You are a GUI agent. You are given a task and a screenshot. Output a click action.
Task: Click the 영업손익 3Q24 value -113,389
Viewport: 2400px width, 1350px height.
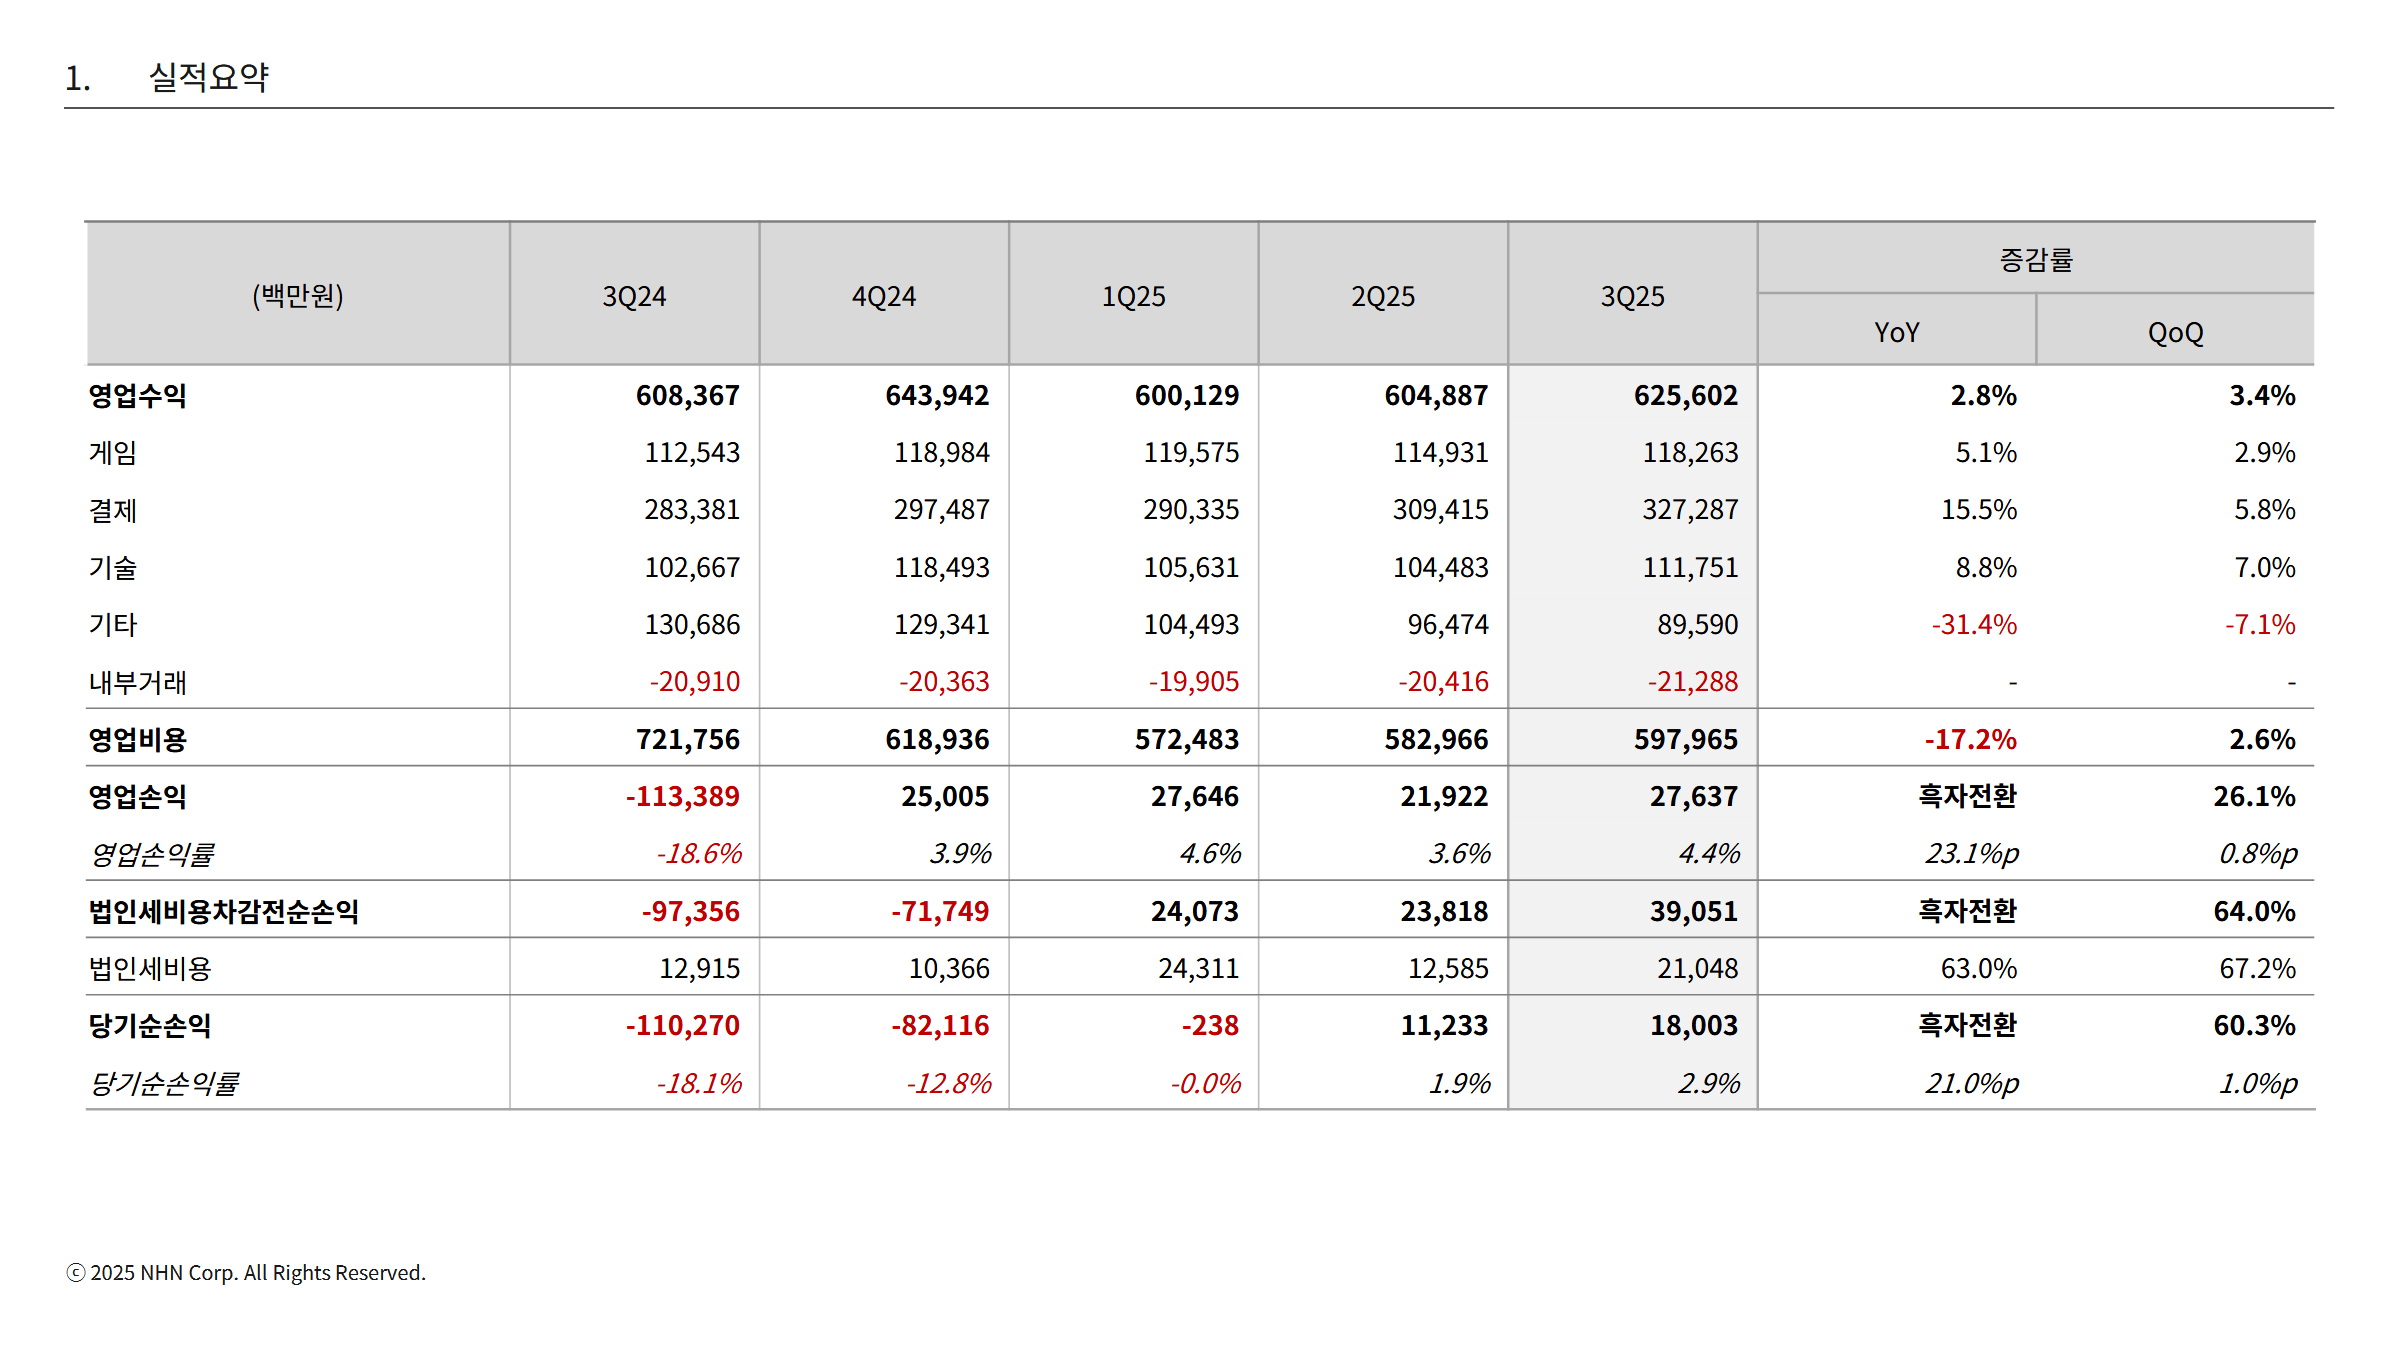pos(682,797)
